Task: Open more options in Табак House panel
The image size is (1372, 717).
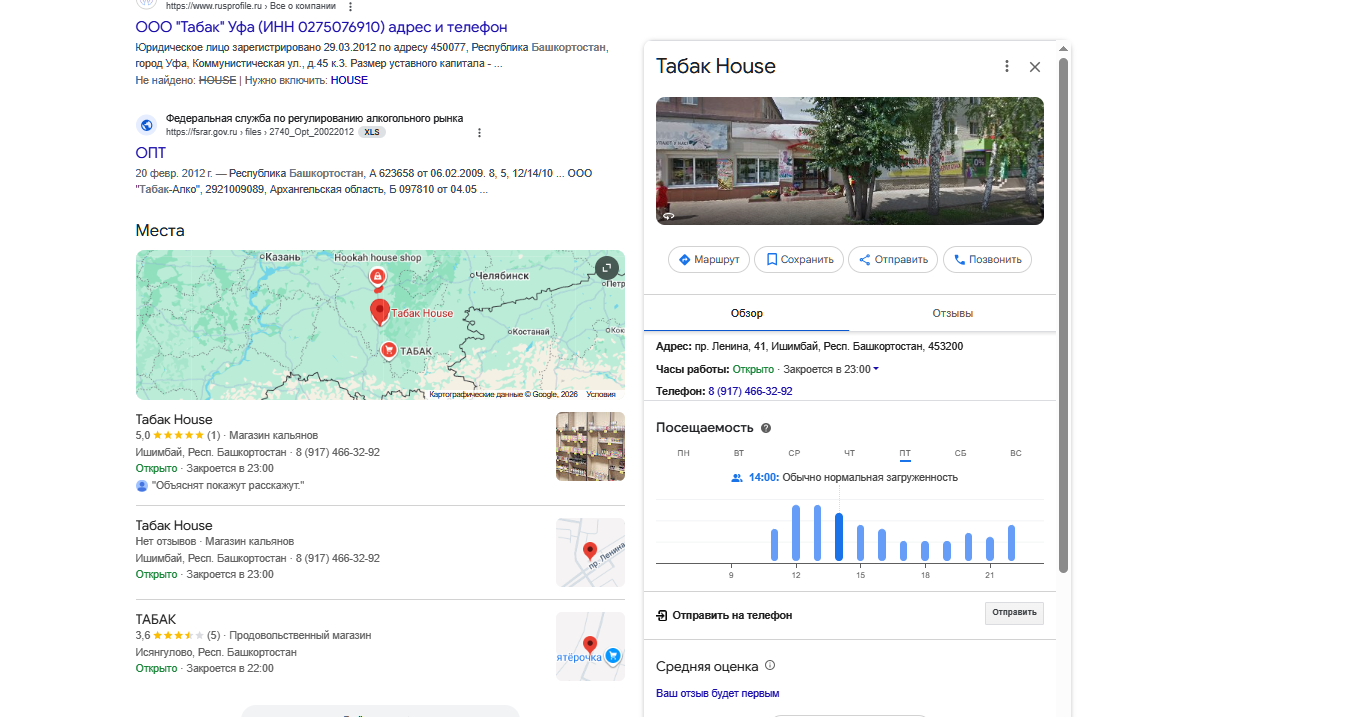Action: pos(1007,67)
